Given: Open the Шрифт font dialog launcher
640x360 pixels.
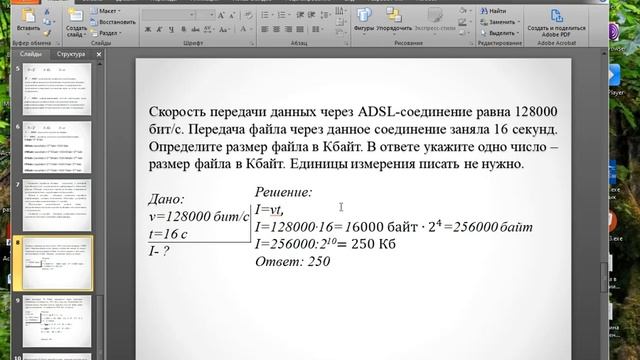Looking at the screenshot, I should [x=251, y=43].
